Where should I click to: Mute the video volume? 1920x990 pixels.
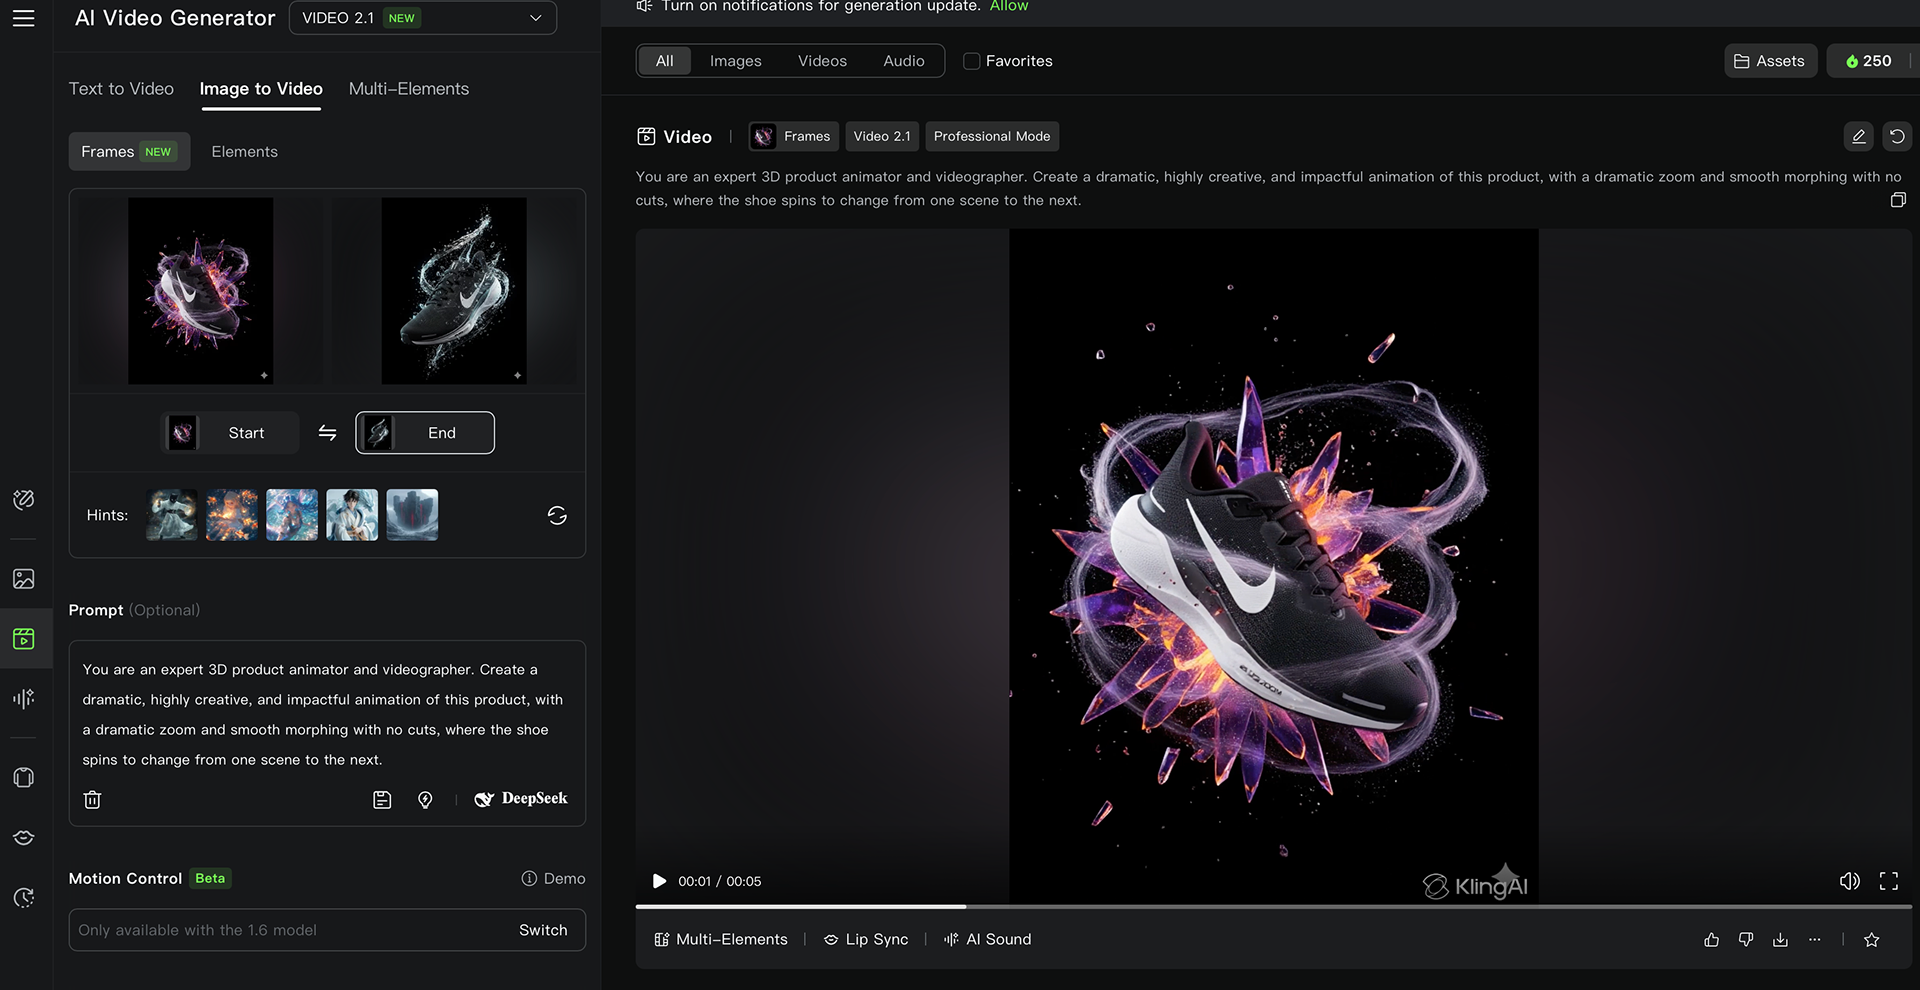pos(1850,881)
